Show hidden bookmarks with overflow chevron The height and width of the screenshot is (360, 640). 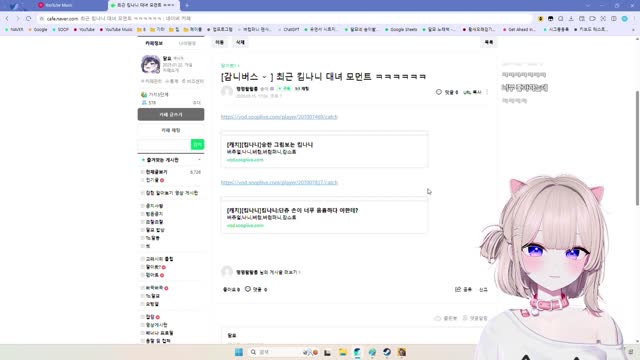[633, 29]
